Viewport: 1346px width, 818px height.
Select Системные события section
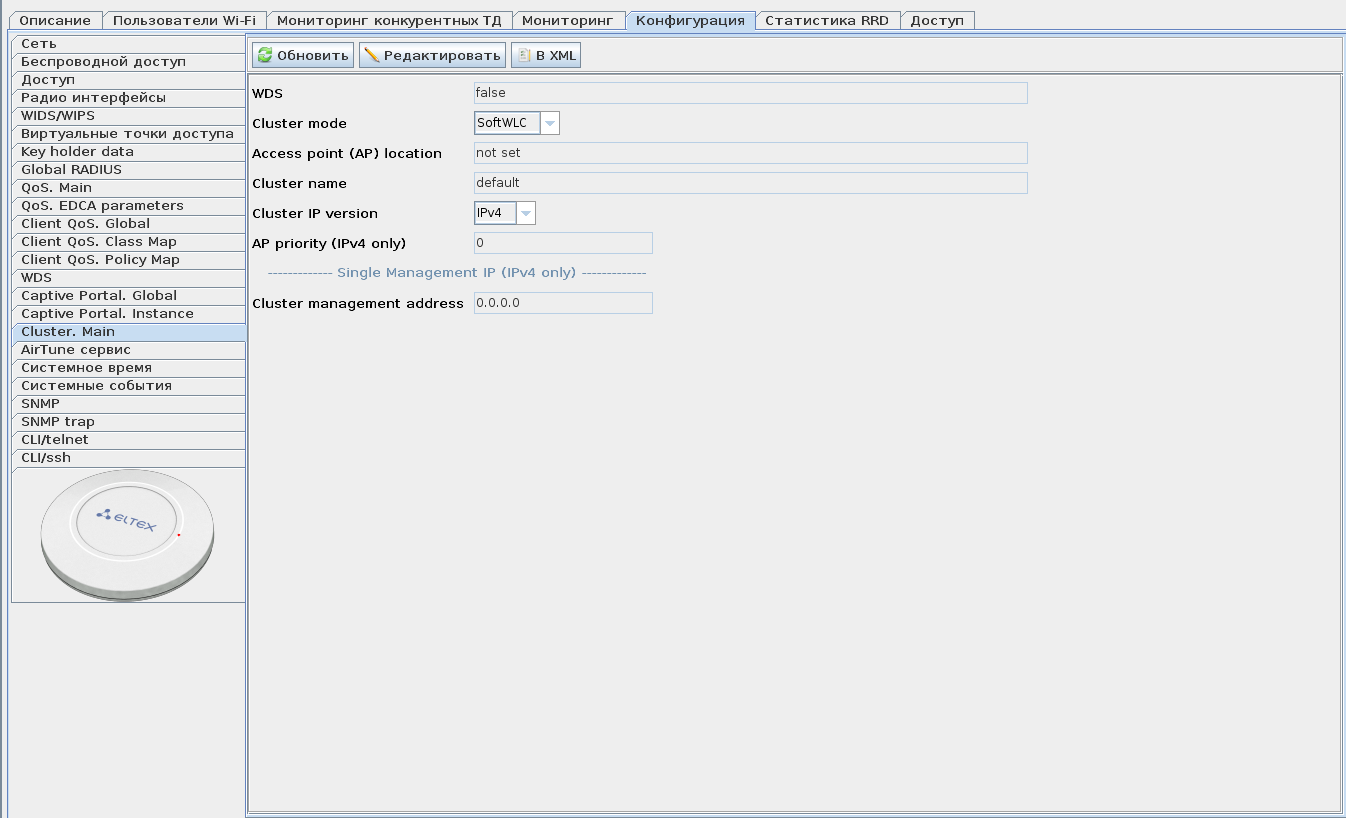128,386
